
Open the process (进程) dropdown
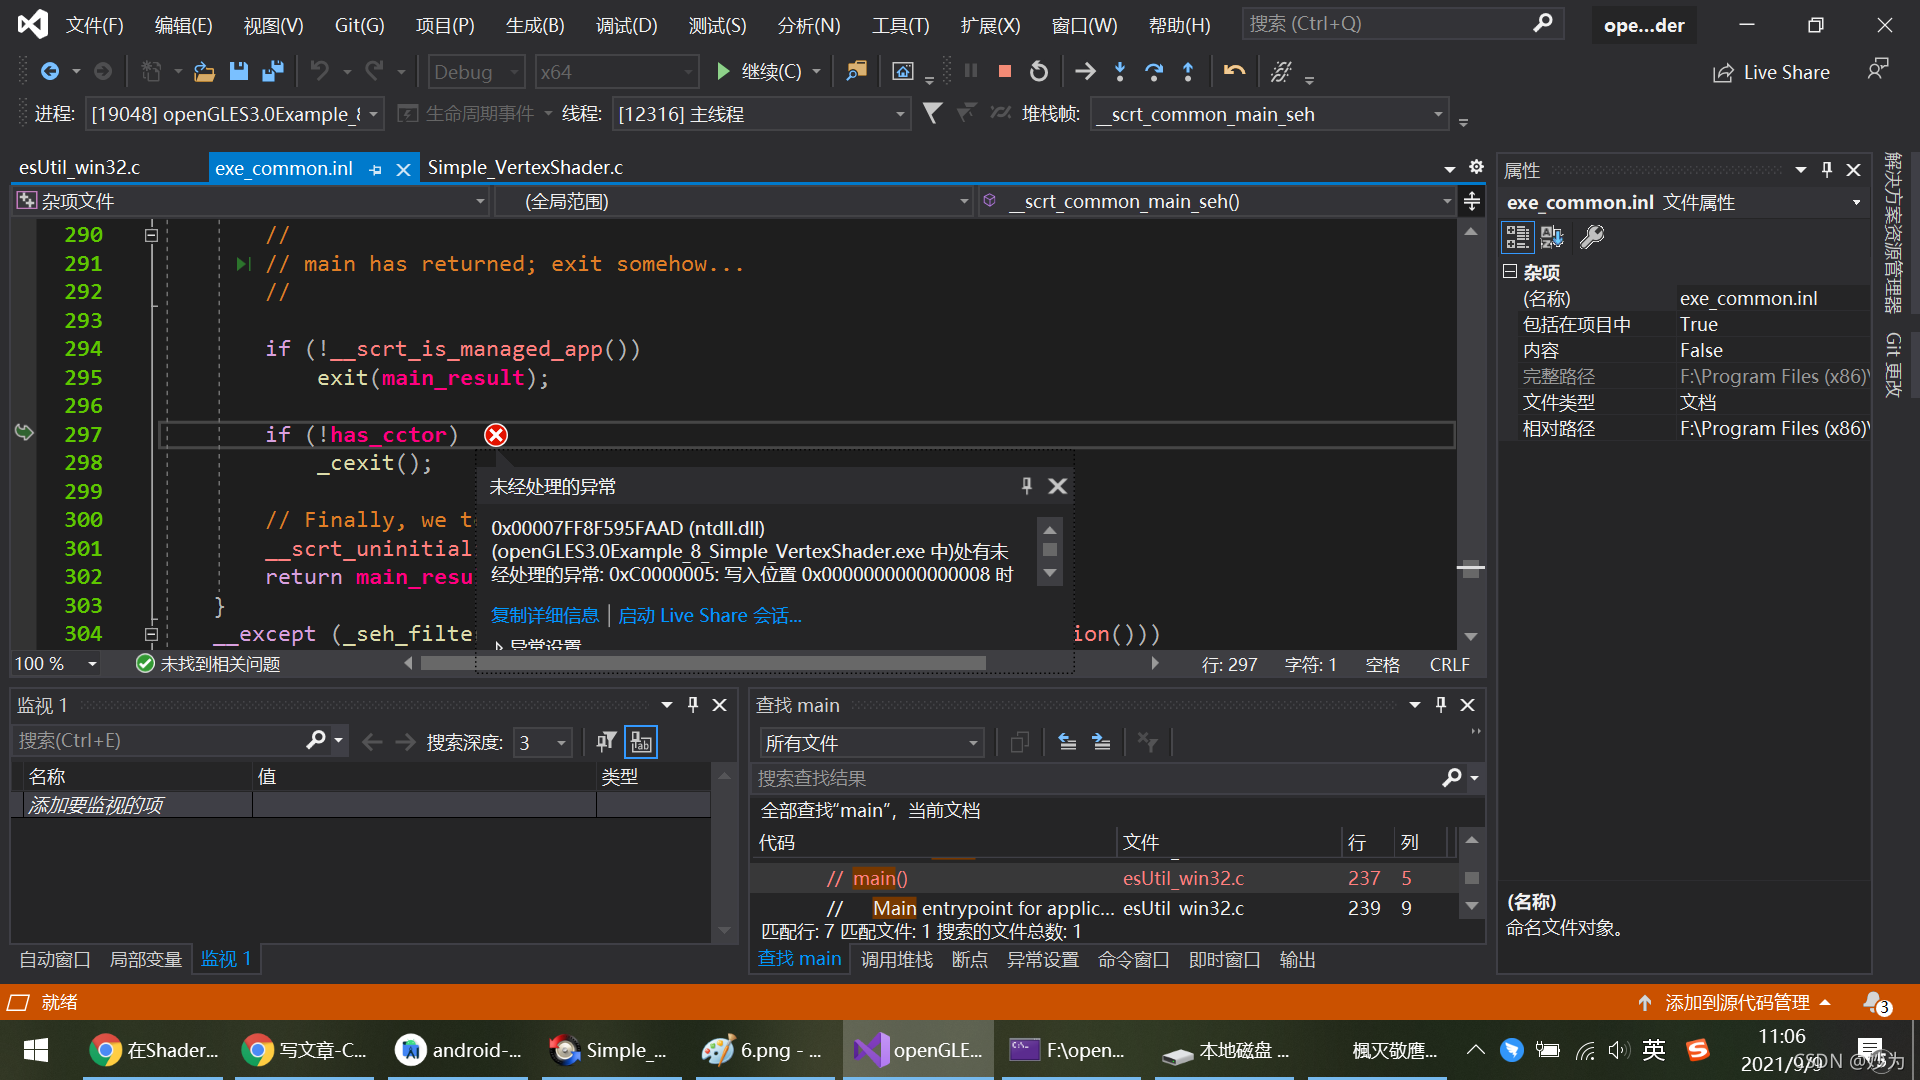tap(234, 114)
